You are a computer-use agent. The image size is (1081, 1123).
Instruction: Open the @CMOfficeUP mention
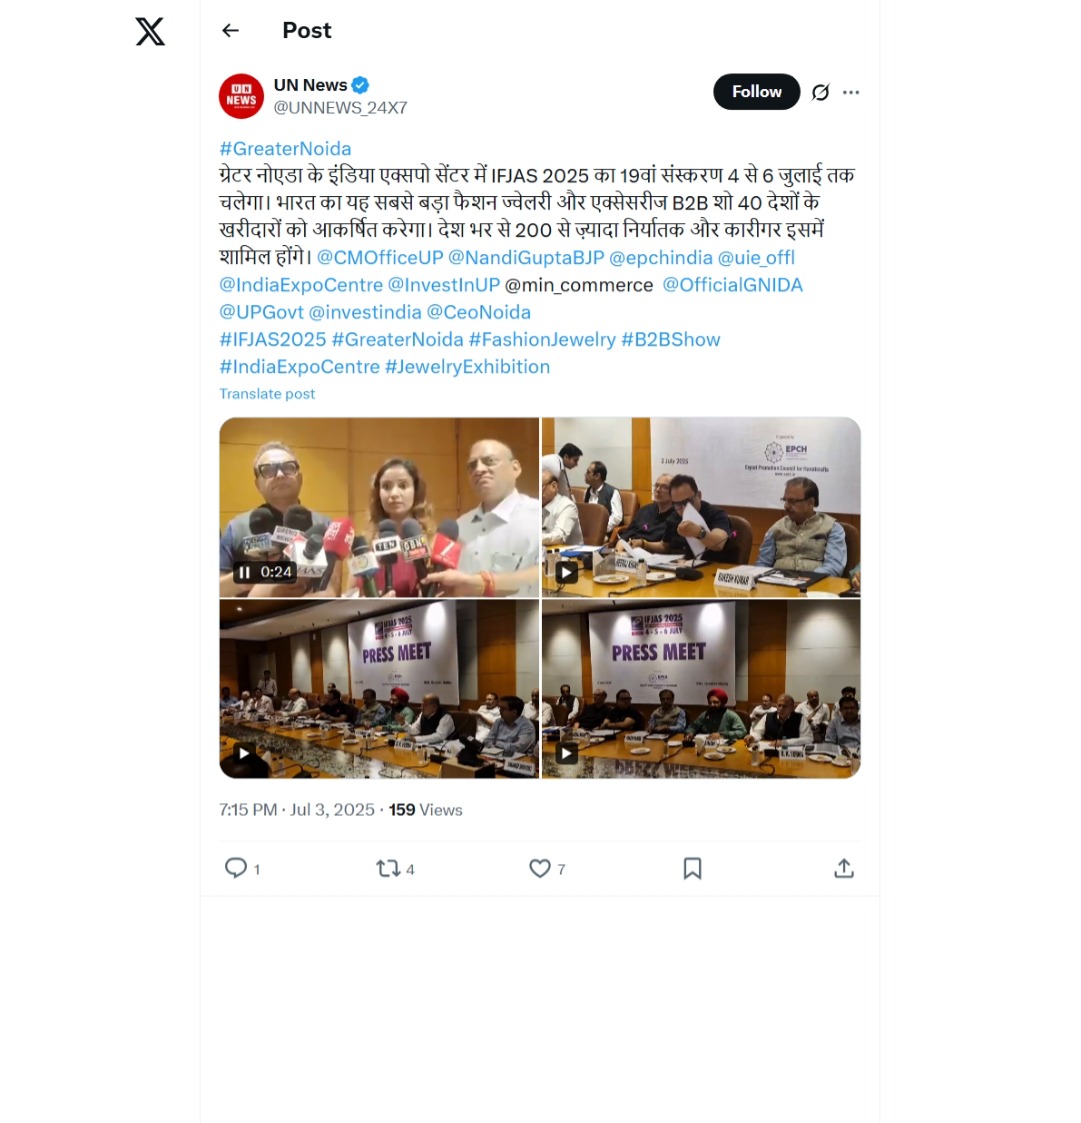coord(380,258)
